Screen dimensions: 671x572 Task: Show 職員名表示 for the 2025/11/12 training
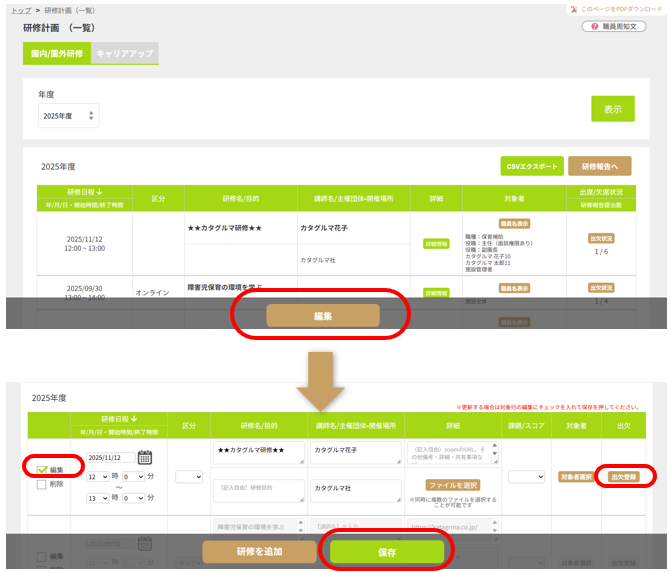pyautogui.click(x=514, y=223)
